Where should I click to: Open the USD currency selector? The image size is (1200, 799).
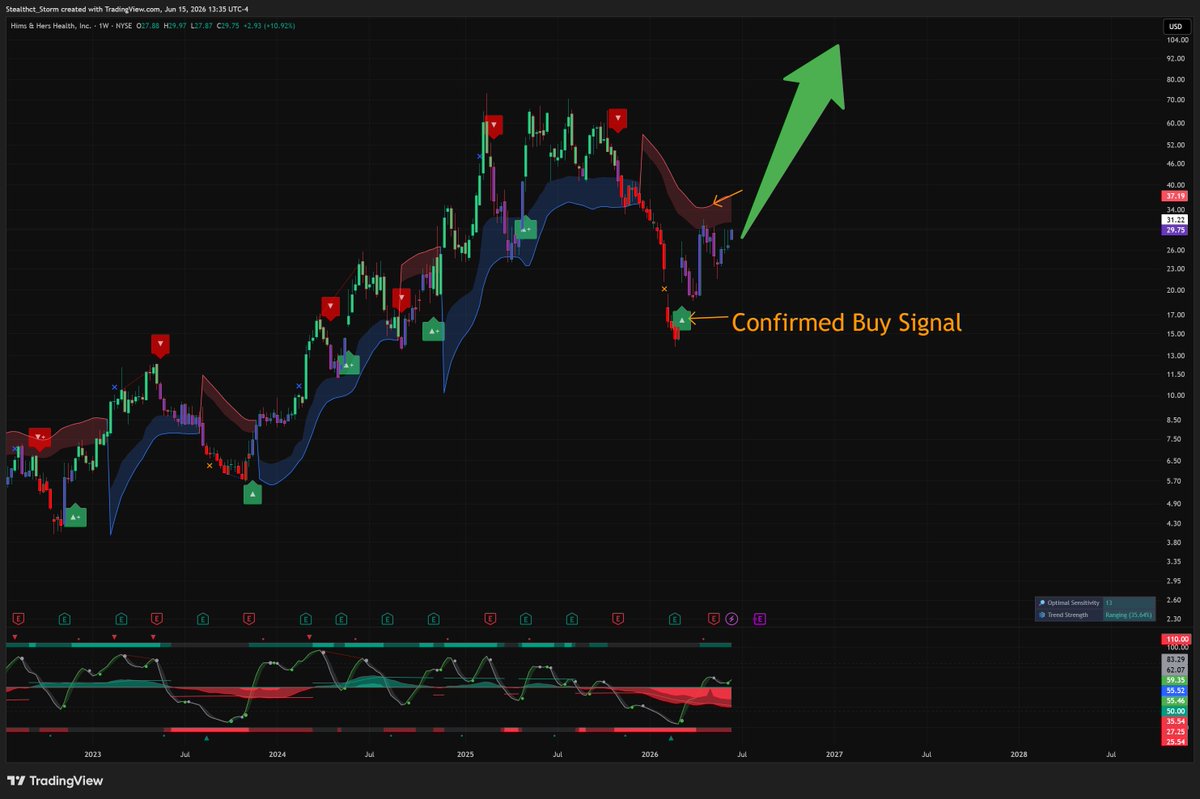[x=1174, y=27]
